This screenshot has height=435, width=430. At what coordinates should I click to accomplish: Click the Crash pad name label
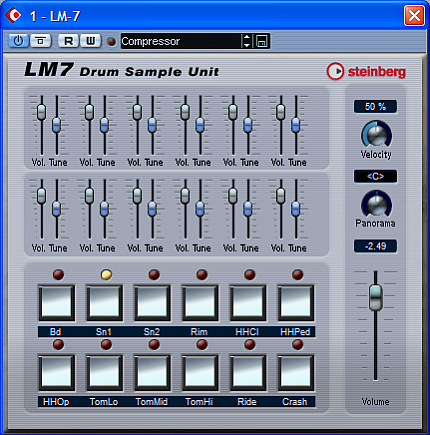pos(295,402)
